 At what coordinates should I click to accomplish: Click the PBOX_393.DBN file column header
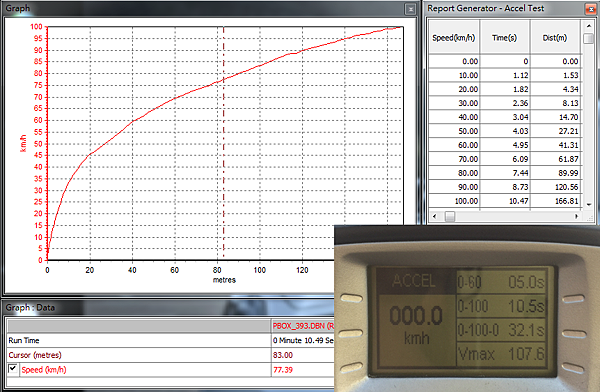pos(303,326)
